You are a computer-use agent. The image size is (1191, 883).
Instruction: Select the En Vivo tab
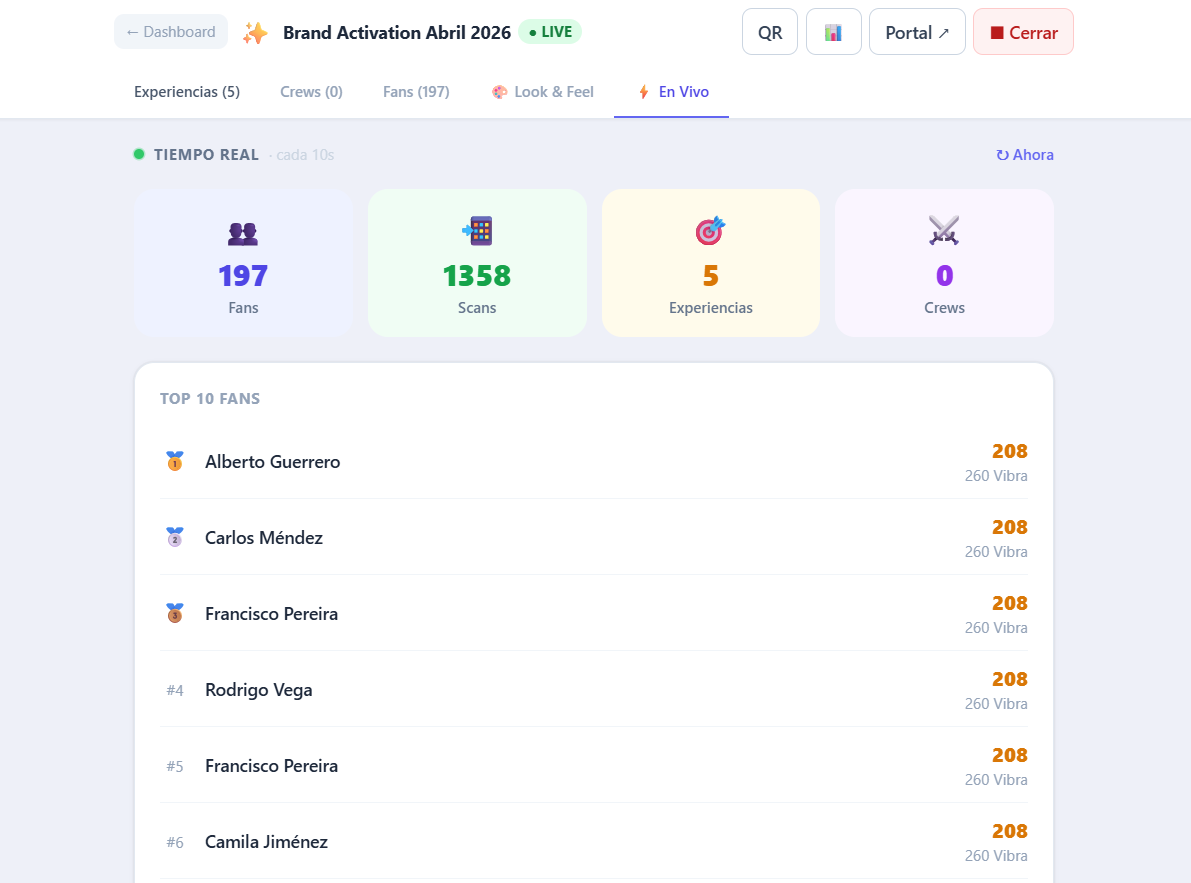(x=671, y=92)
